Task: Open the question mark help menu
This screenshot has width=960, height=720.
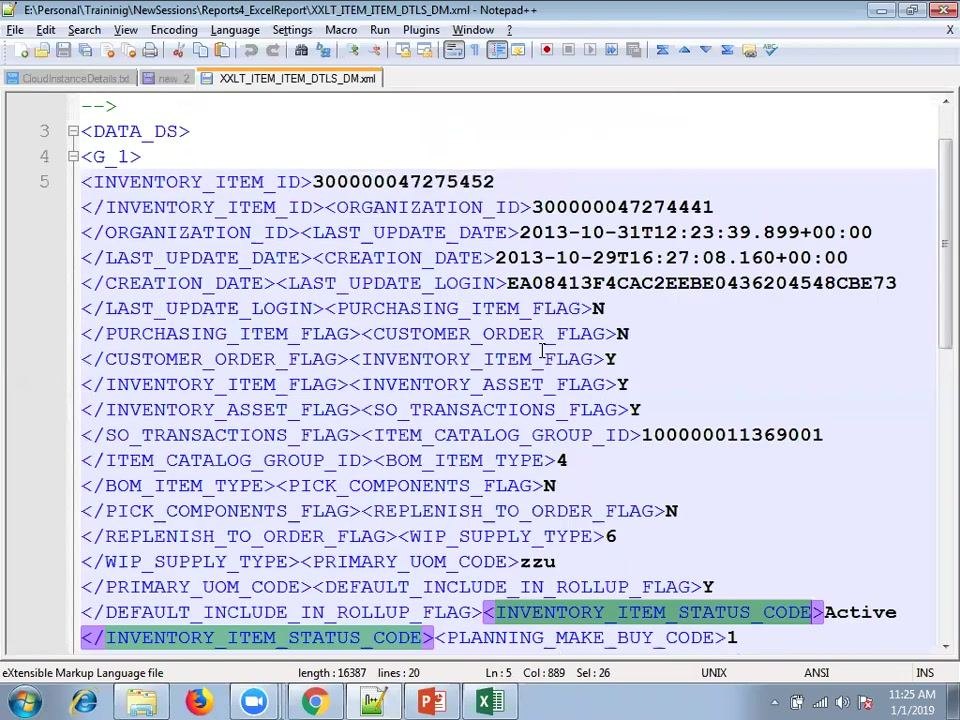Action: (x=509, y=30)
